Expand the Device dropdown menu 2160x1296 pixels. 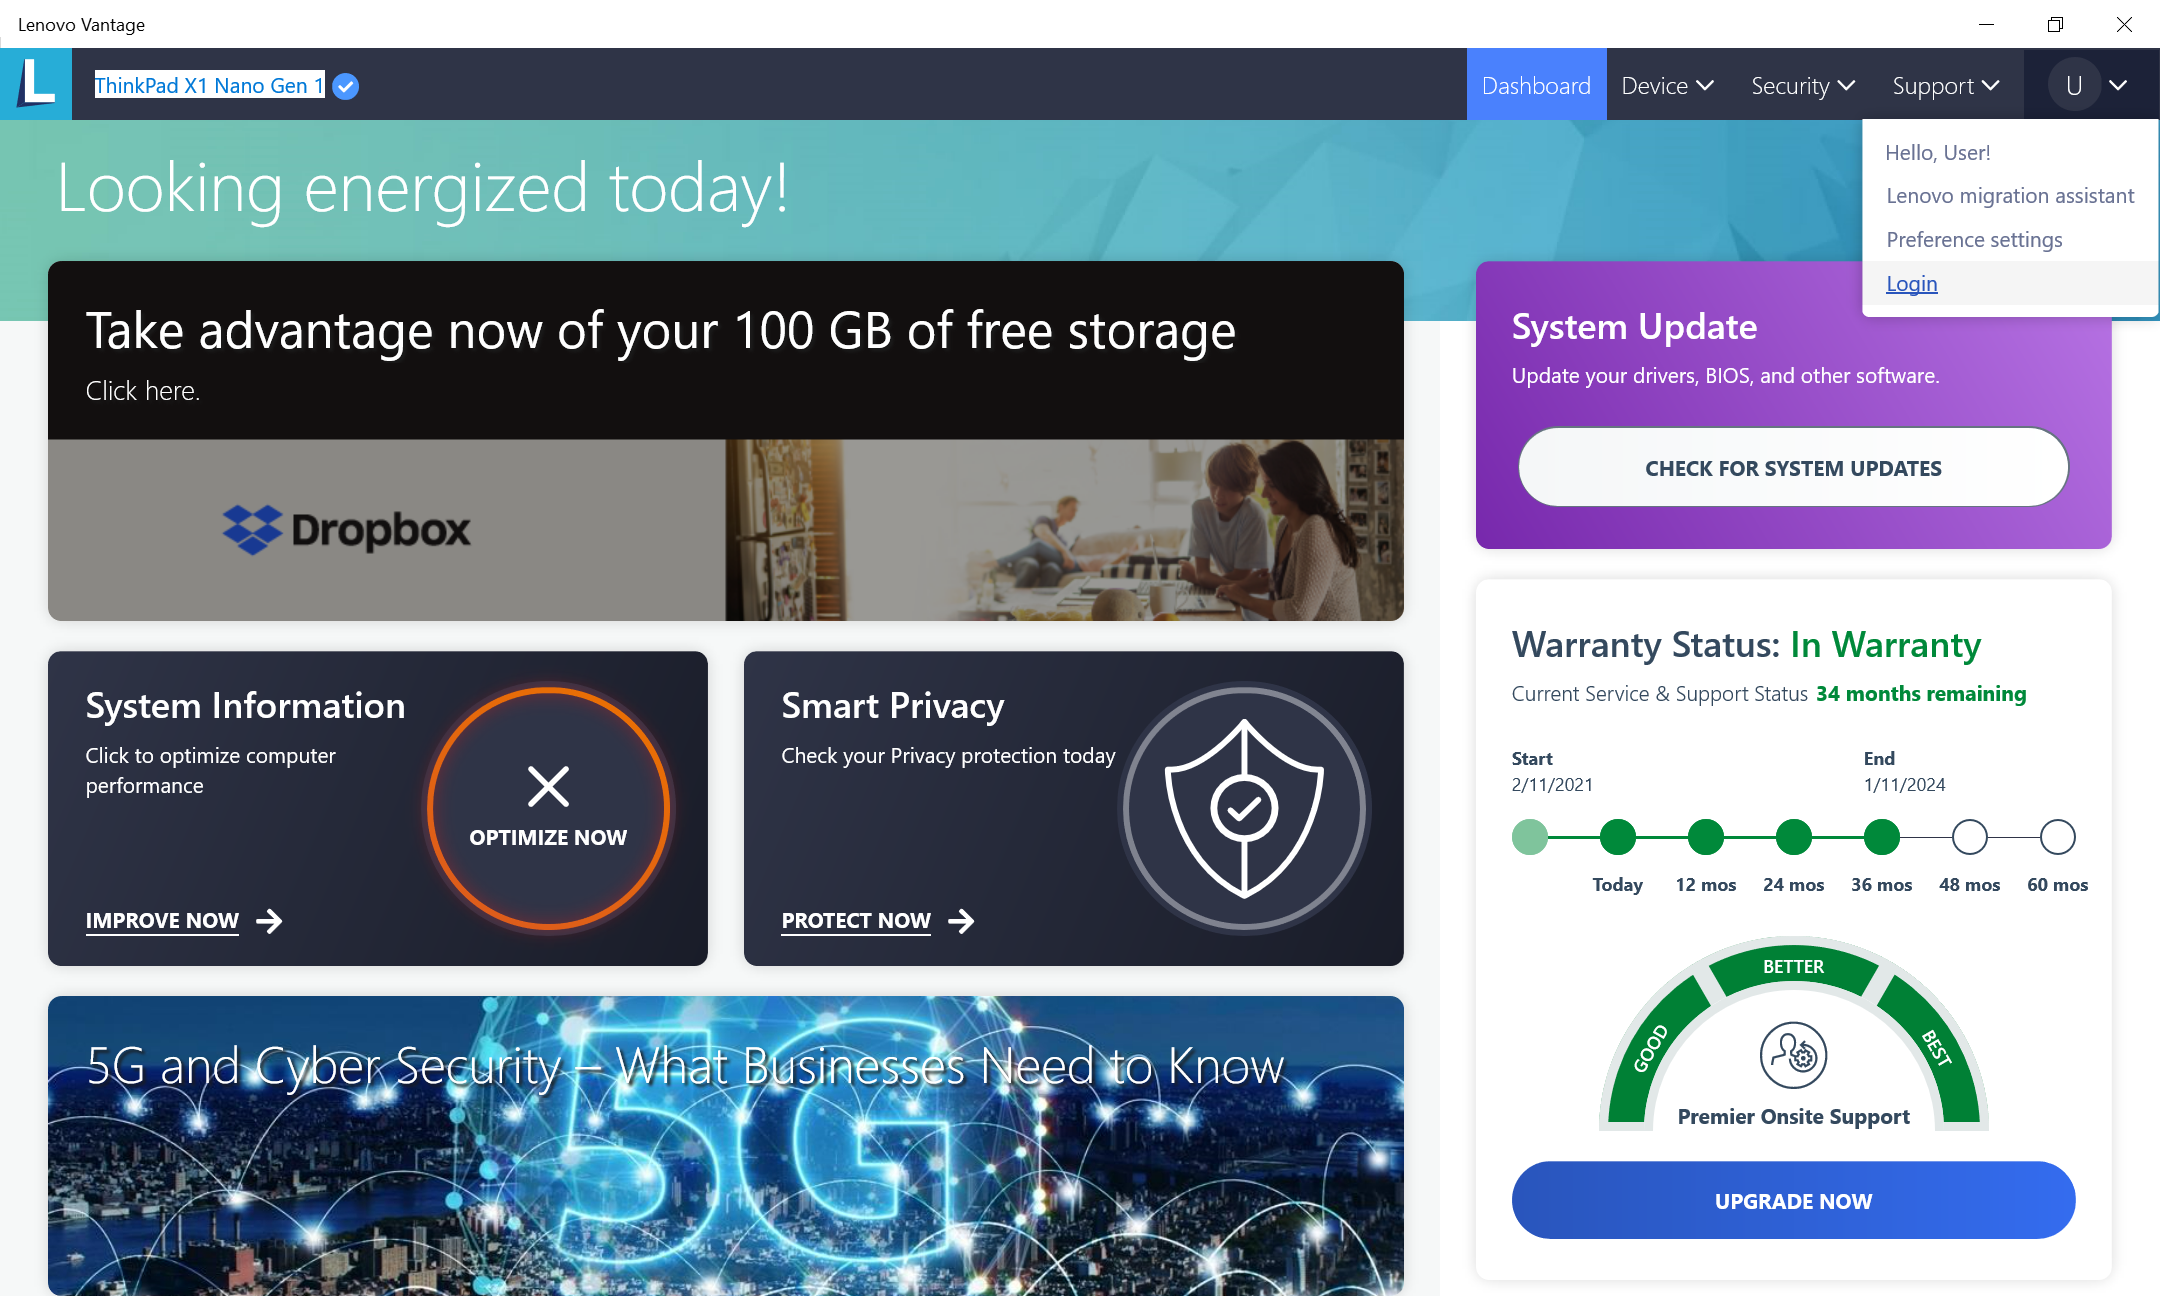1665,85
